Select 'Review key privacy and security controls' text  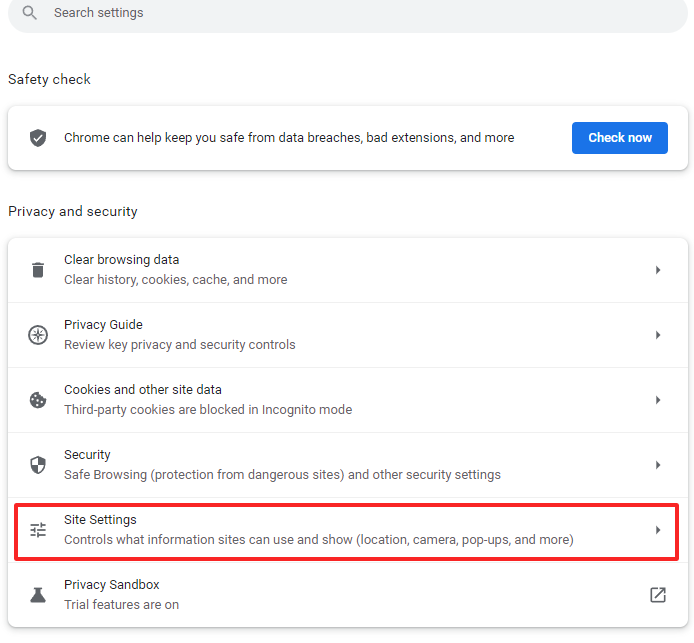(x=179, y=345)
